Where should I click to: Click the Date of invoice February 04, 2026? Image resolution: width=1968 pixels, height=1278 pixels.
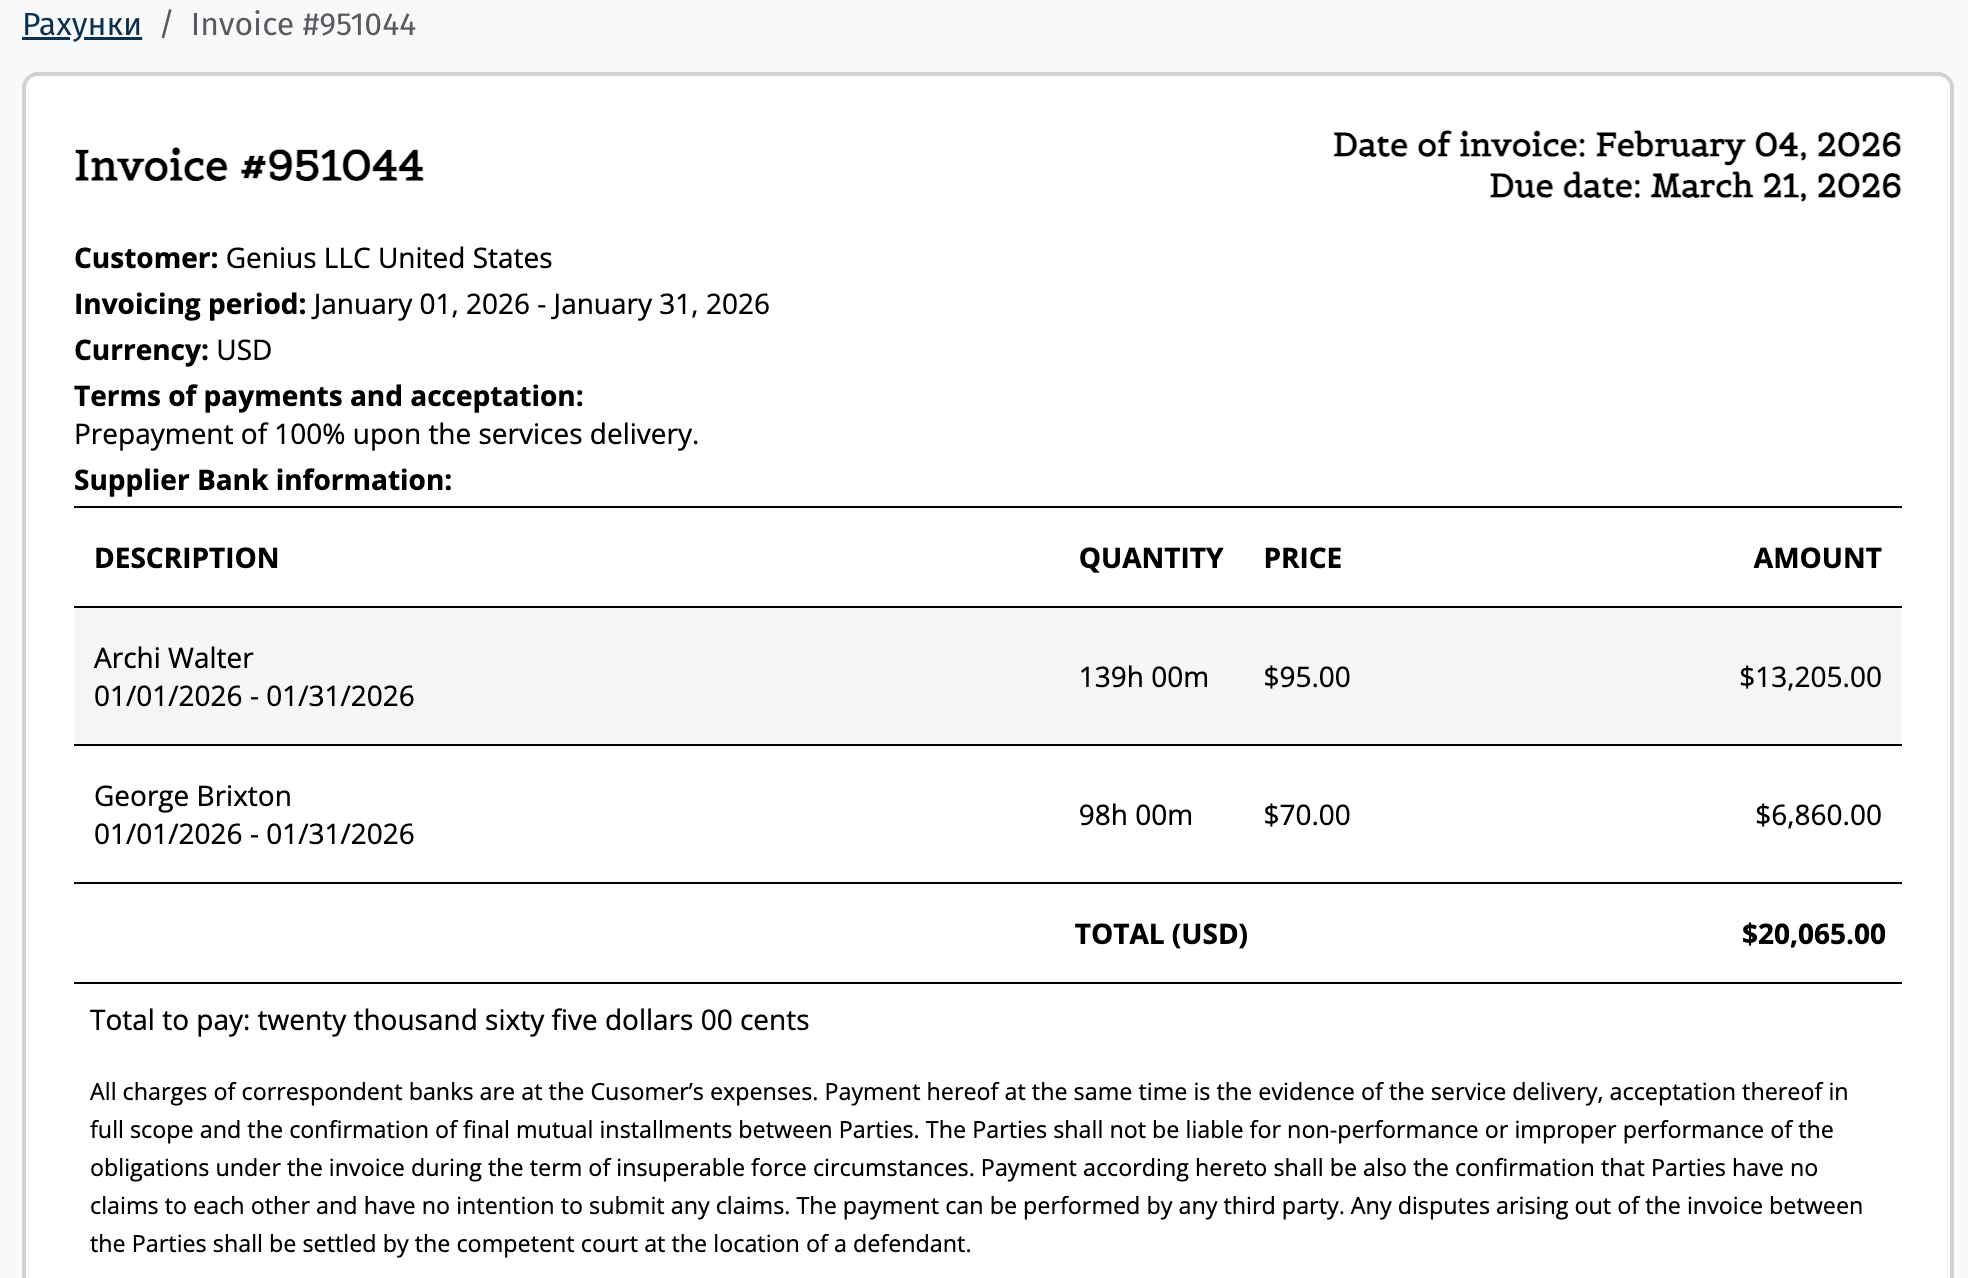[x=1616, y=145]
